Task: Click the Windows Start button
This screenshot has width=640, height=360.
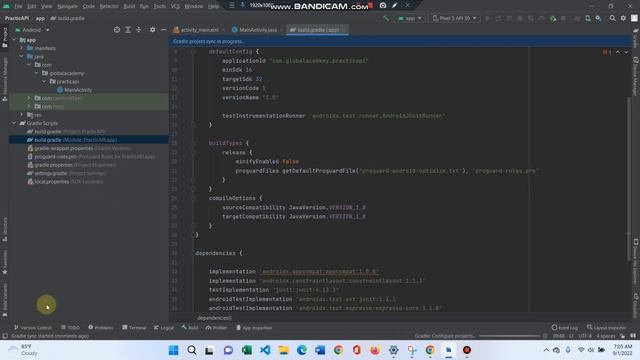Action: pos(173,350)
